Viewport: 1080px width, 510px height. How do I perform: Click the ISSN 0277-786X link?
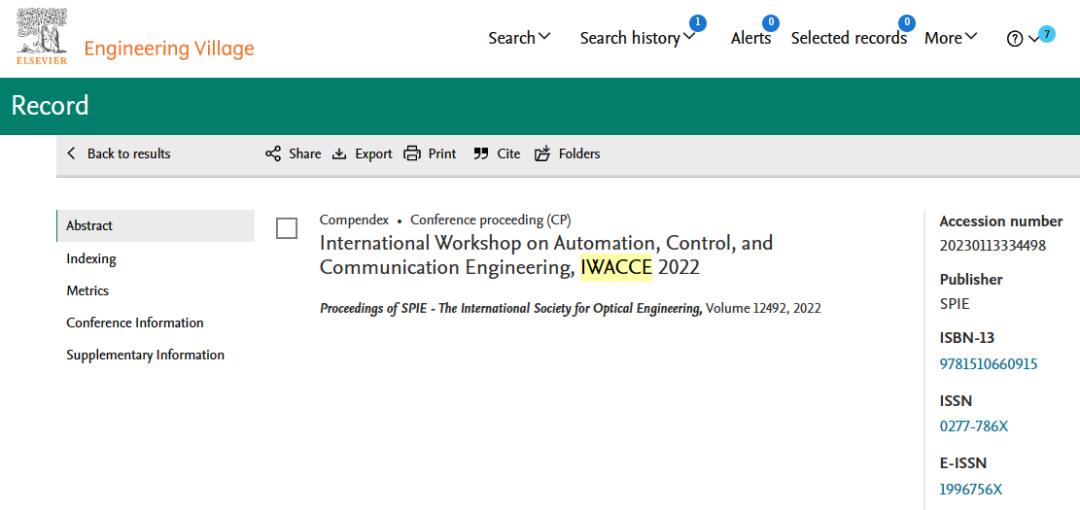pos(974,426)
